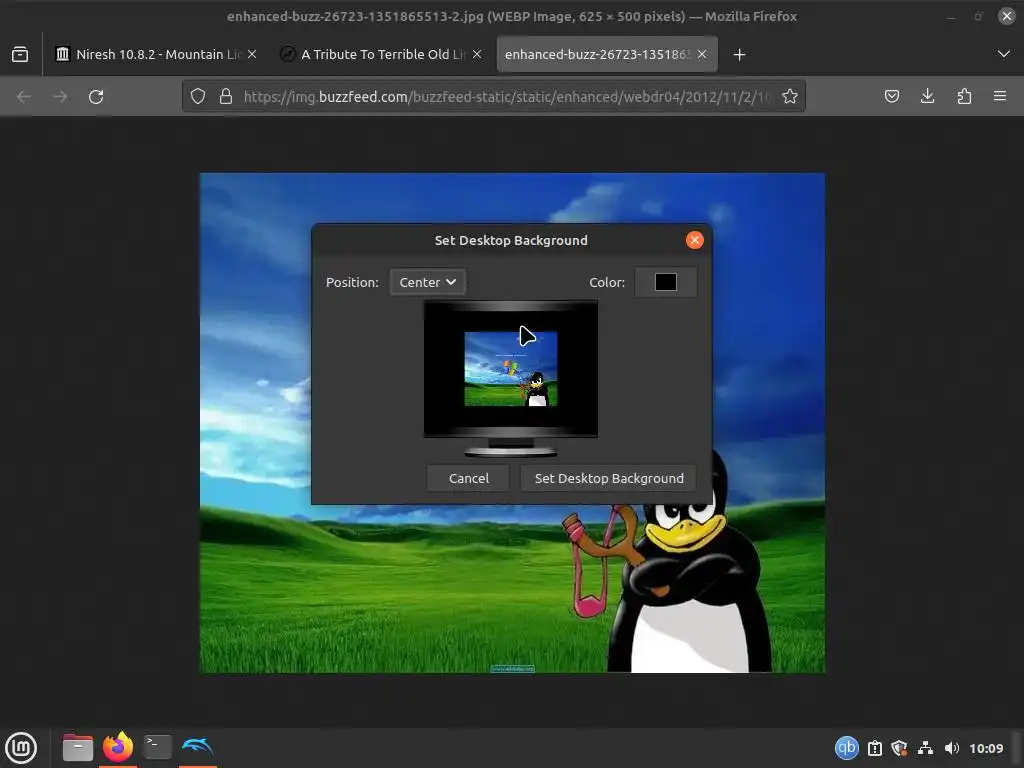Open the extensions puzzle icon
1024x768 pixels.
point(964,97)
